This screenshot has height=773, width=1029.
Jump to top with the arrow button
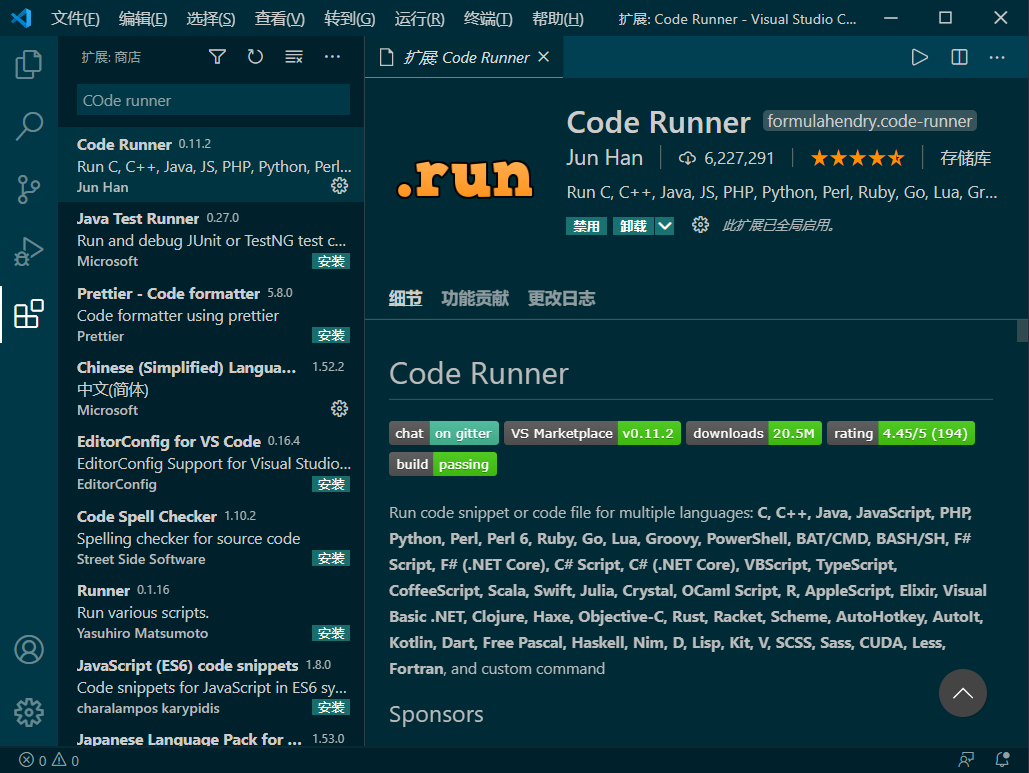pos(962,693)
